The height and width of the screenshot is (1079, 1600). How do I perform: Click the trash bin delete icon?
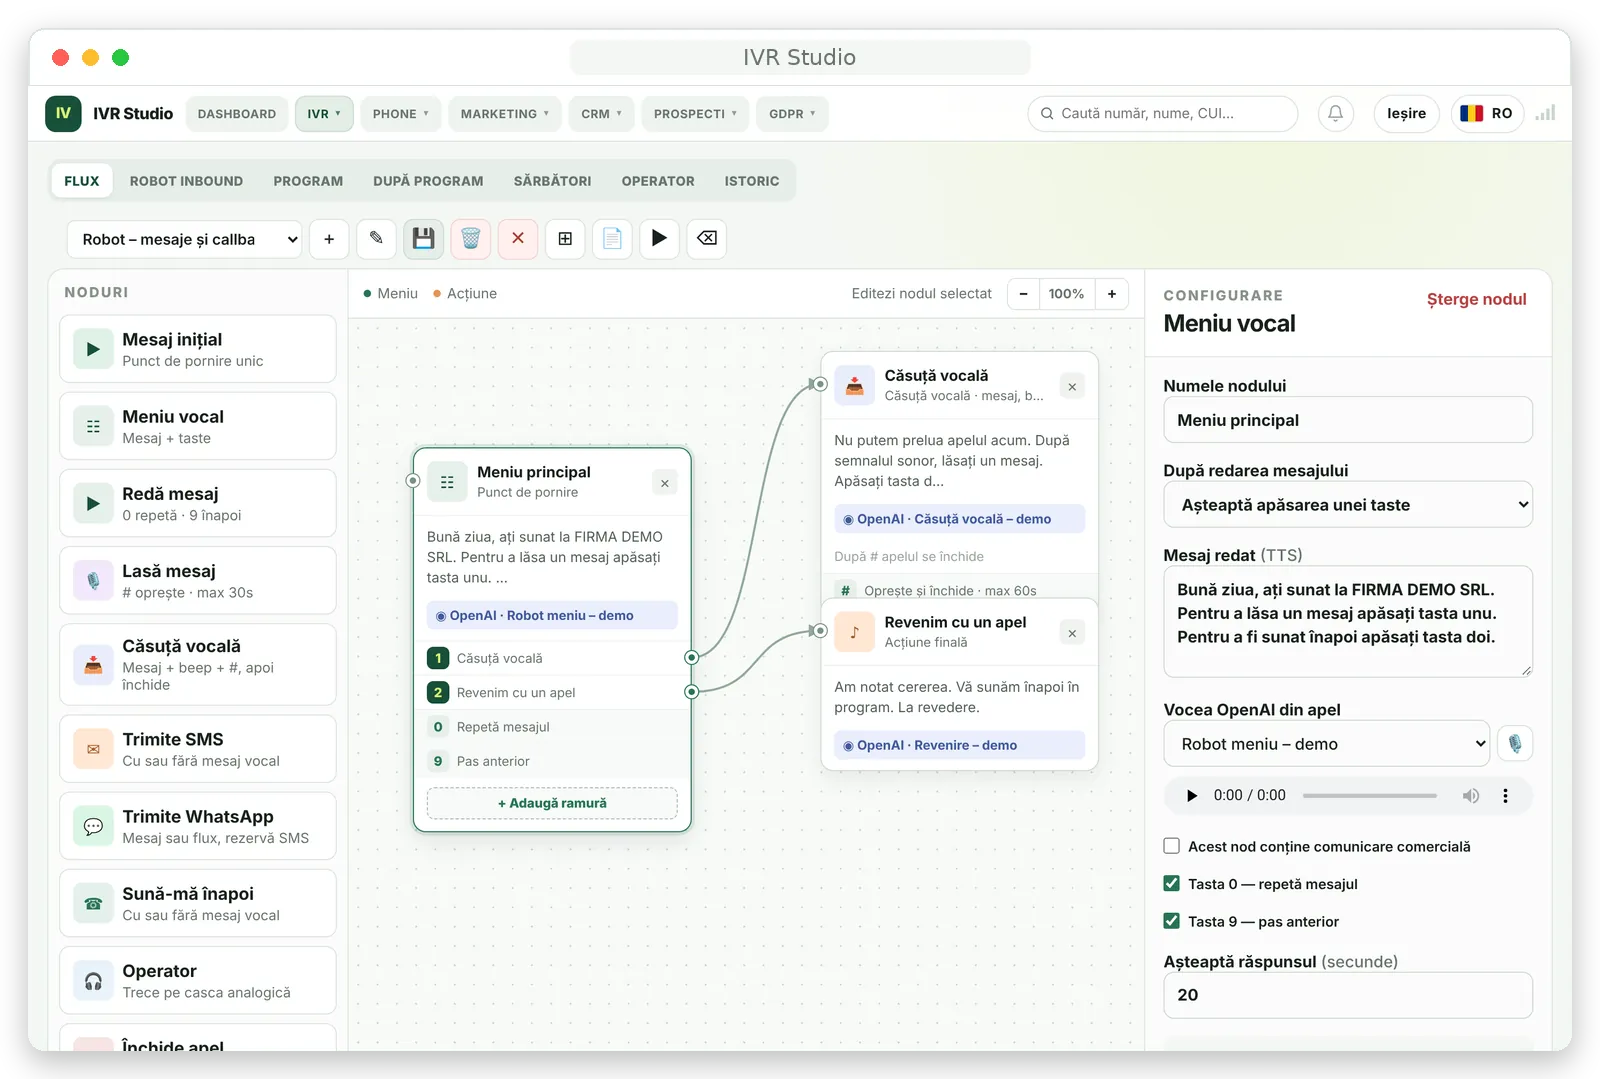tap(471, 239)
